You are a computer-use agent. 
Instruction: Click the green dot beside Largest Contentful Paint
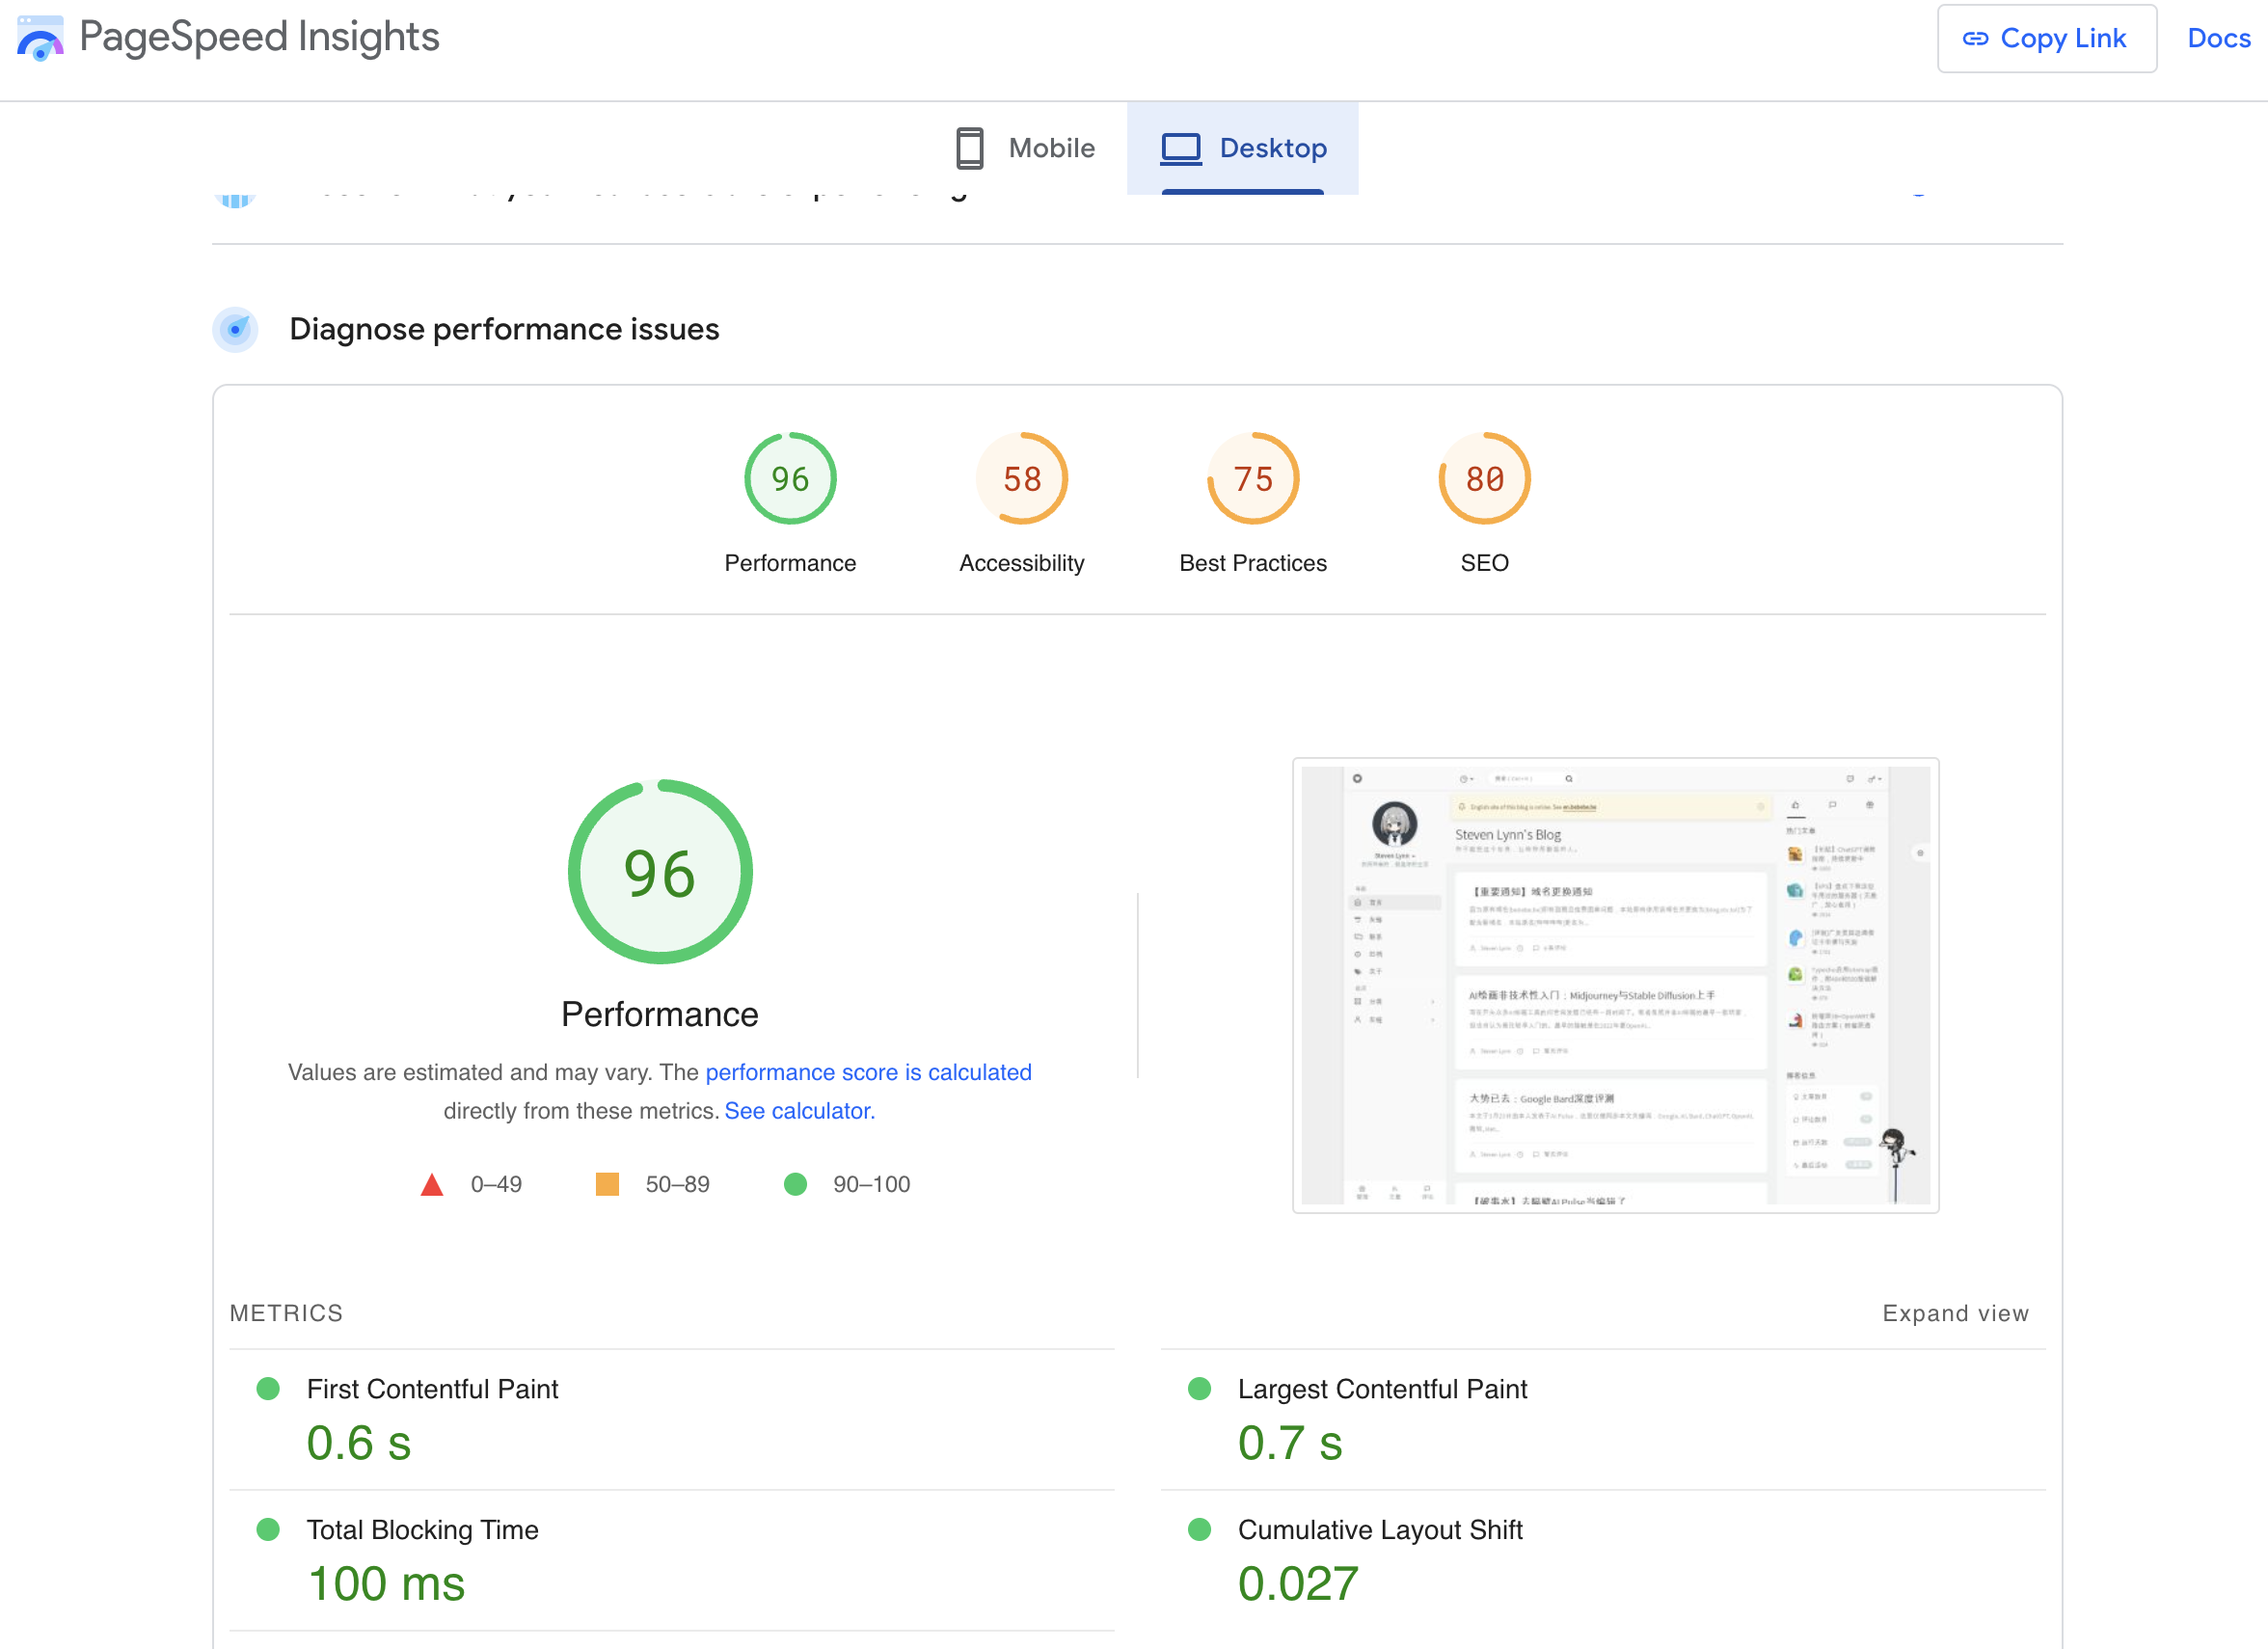point(1199,1388)
